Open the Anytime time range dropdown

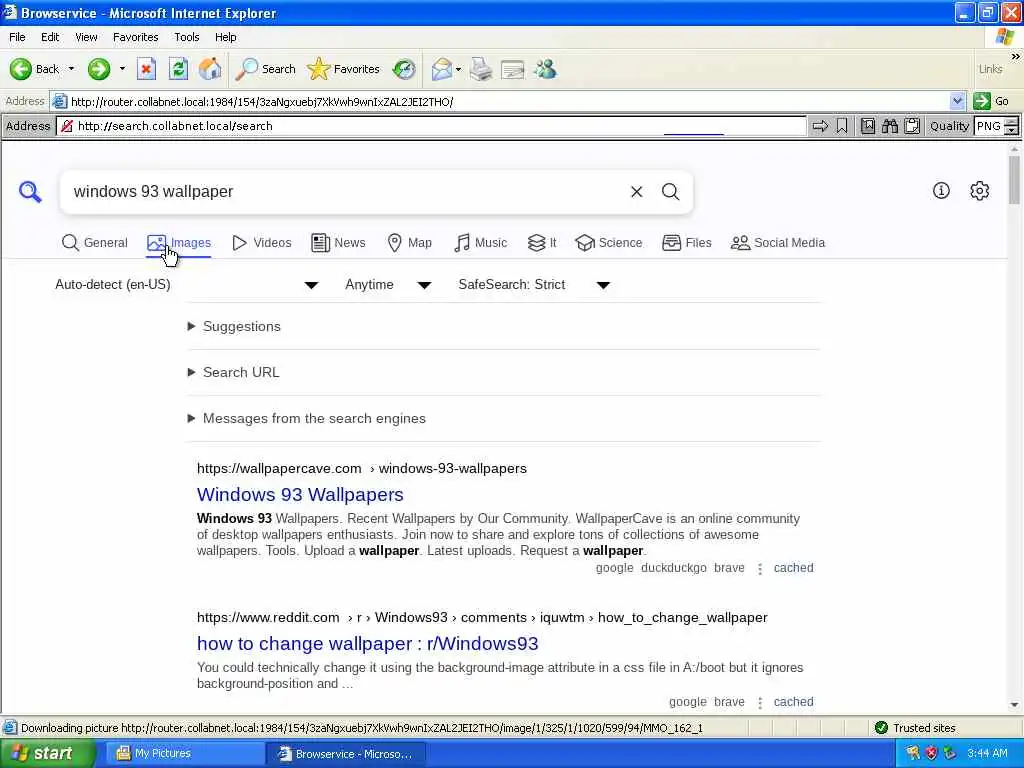click(x=388, y=285)
